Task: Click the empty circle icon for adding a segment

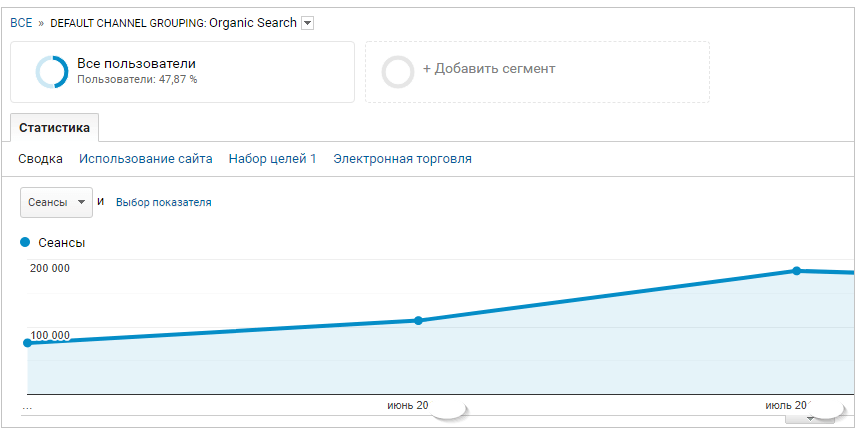Action: (397, 72)
